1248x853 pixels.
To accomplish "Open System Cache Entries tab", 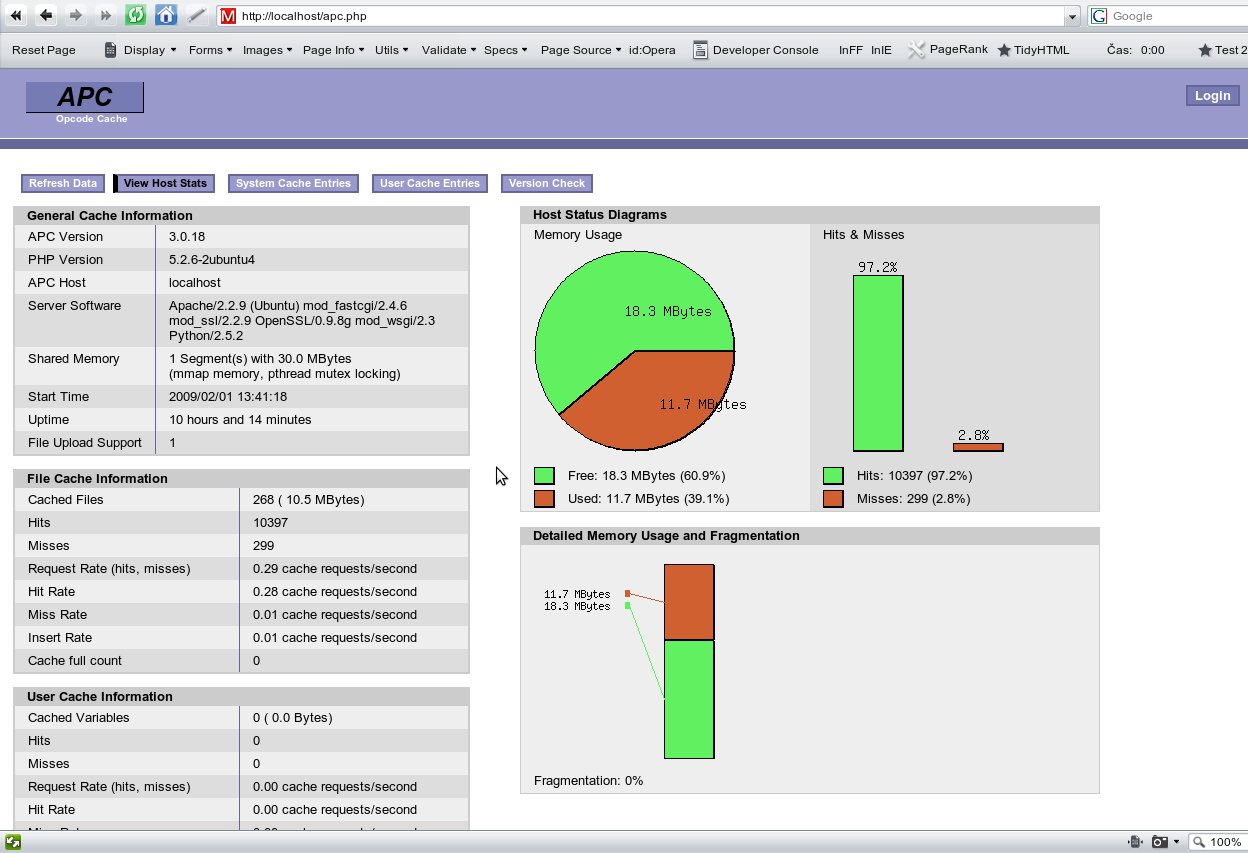I will pos(293,183).
